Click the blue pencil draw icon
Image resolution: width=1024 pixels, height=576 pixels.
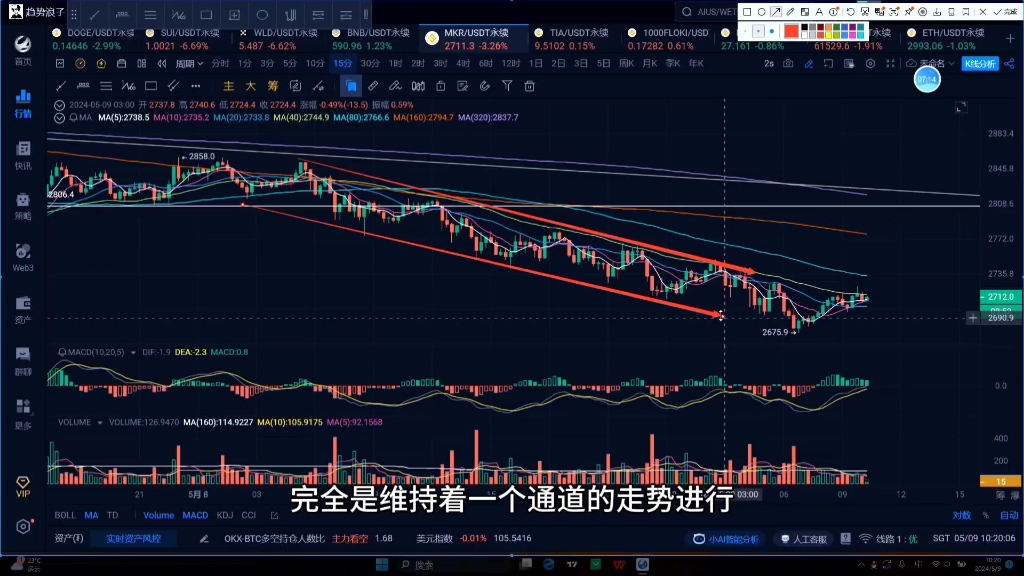[x=808, y=63]
